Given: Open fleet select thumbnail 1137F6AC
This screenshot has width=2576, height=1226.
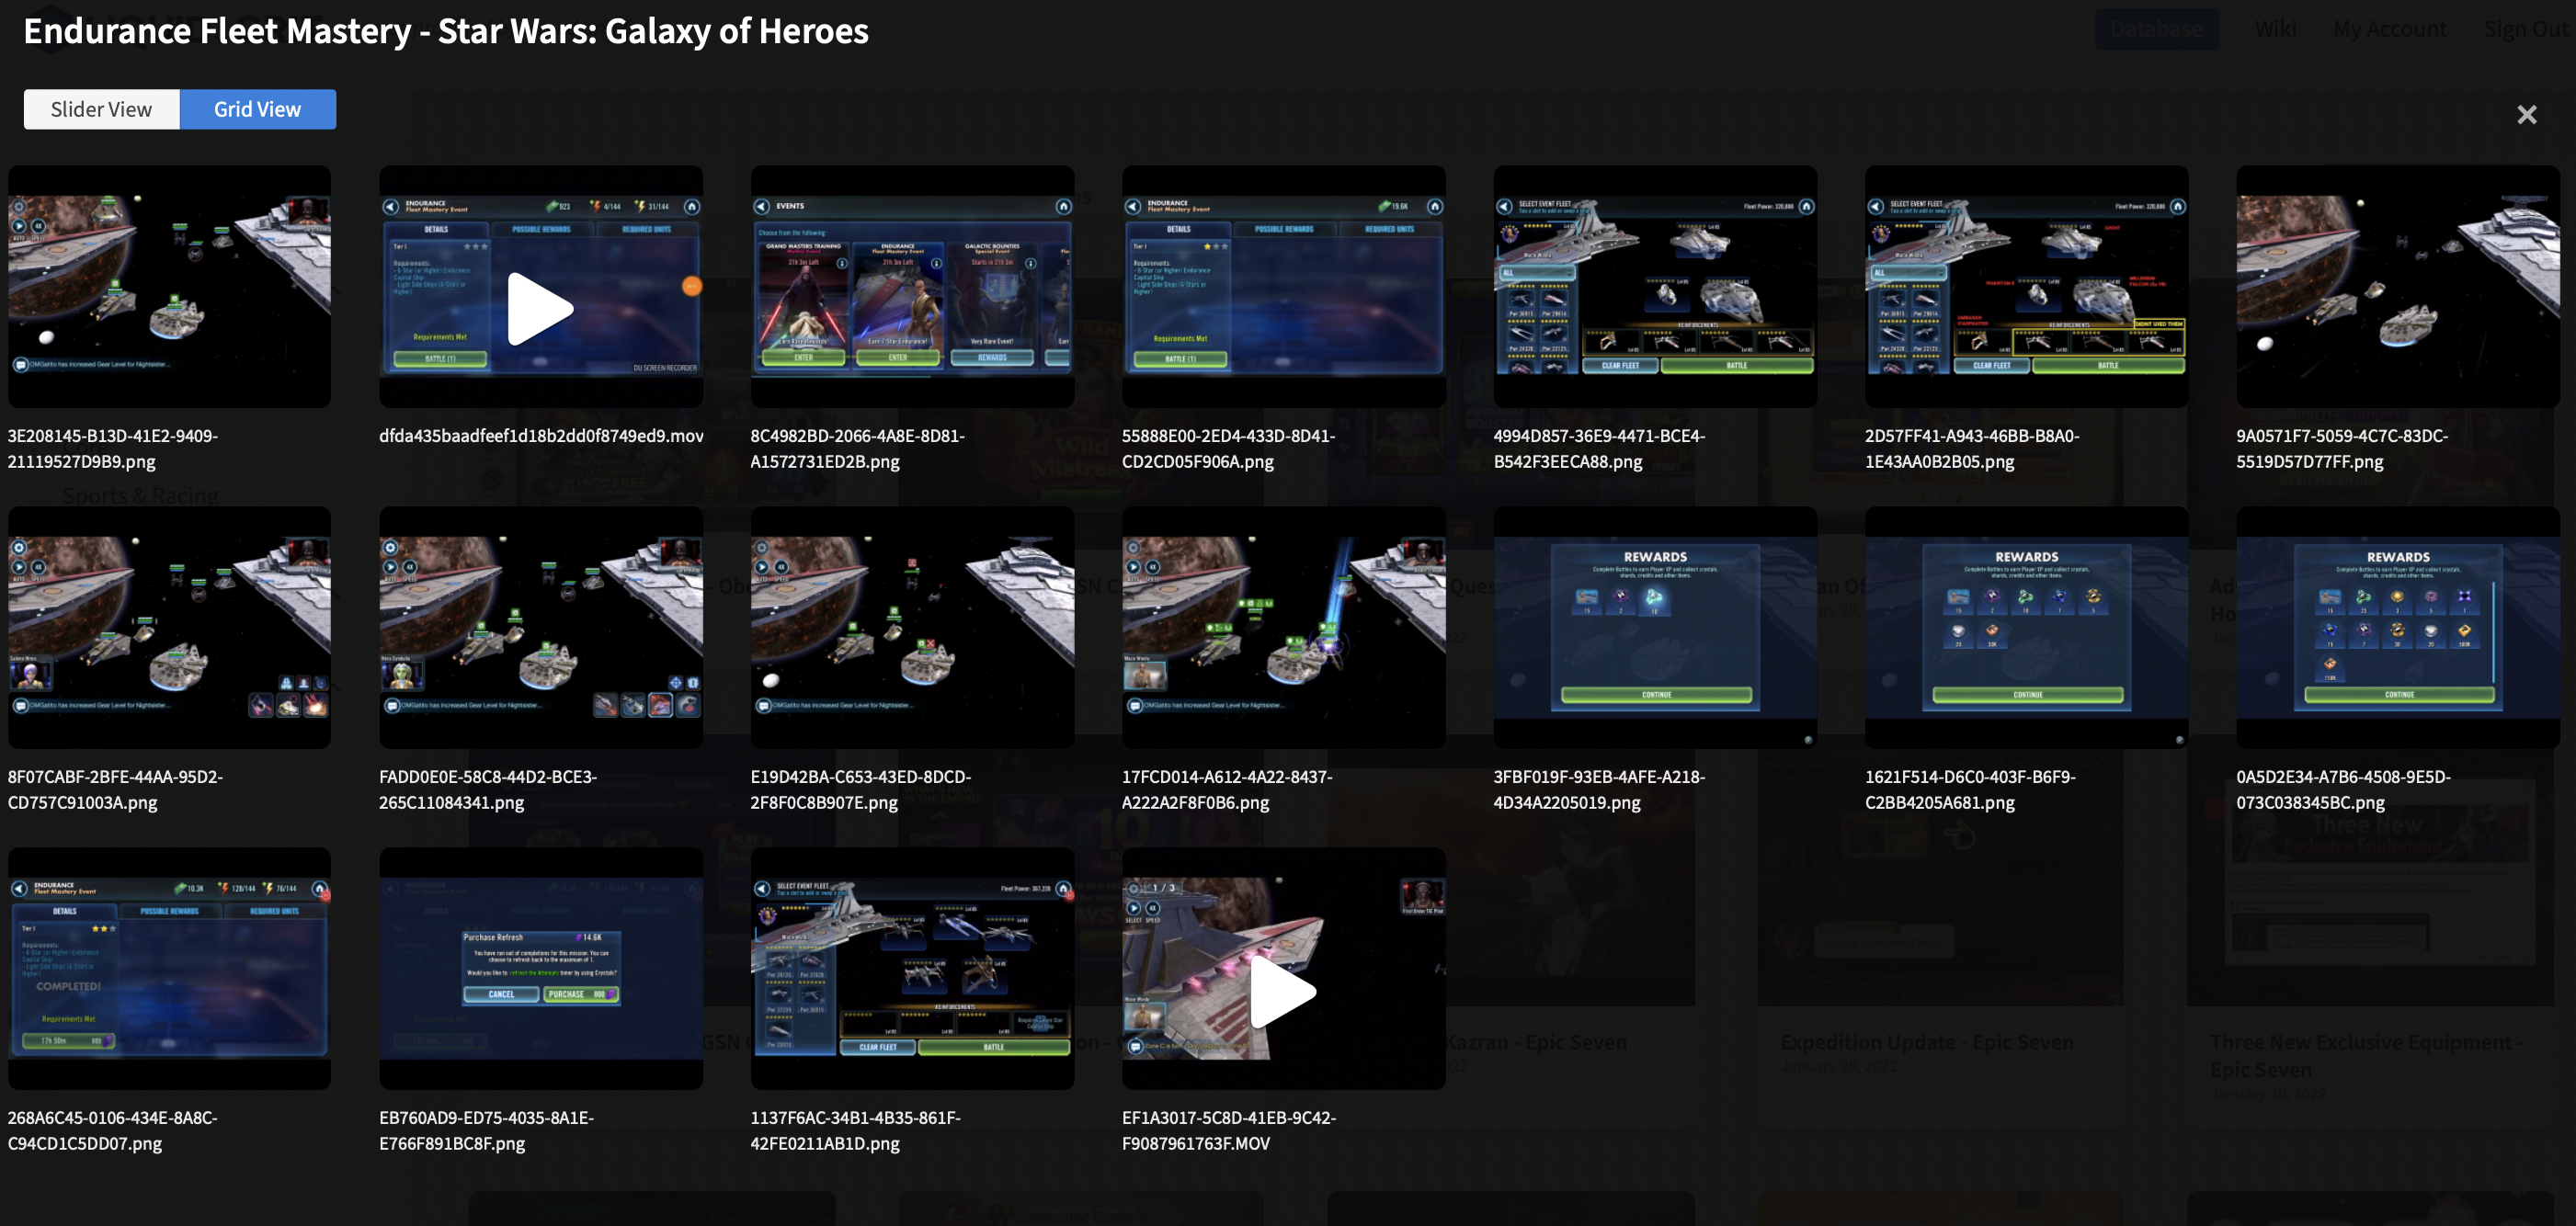Looking at the screenshot, I should click(x=912, y=968).
